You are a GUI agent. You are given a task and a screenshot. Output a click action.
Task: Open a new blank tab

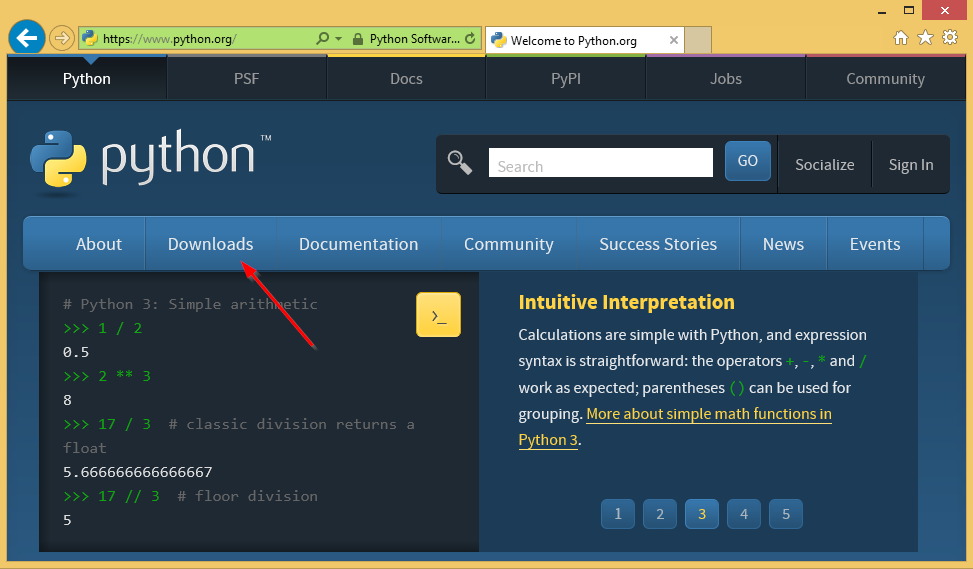click(x=698, y=41)
